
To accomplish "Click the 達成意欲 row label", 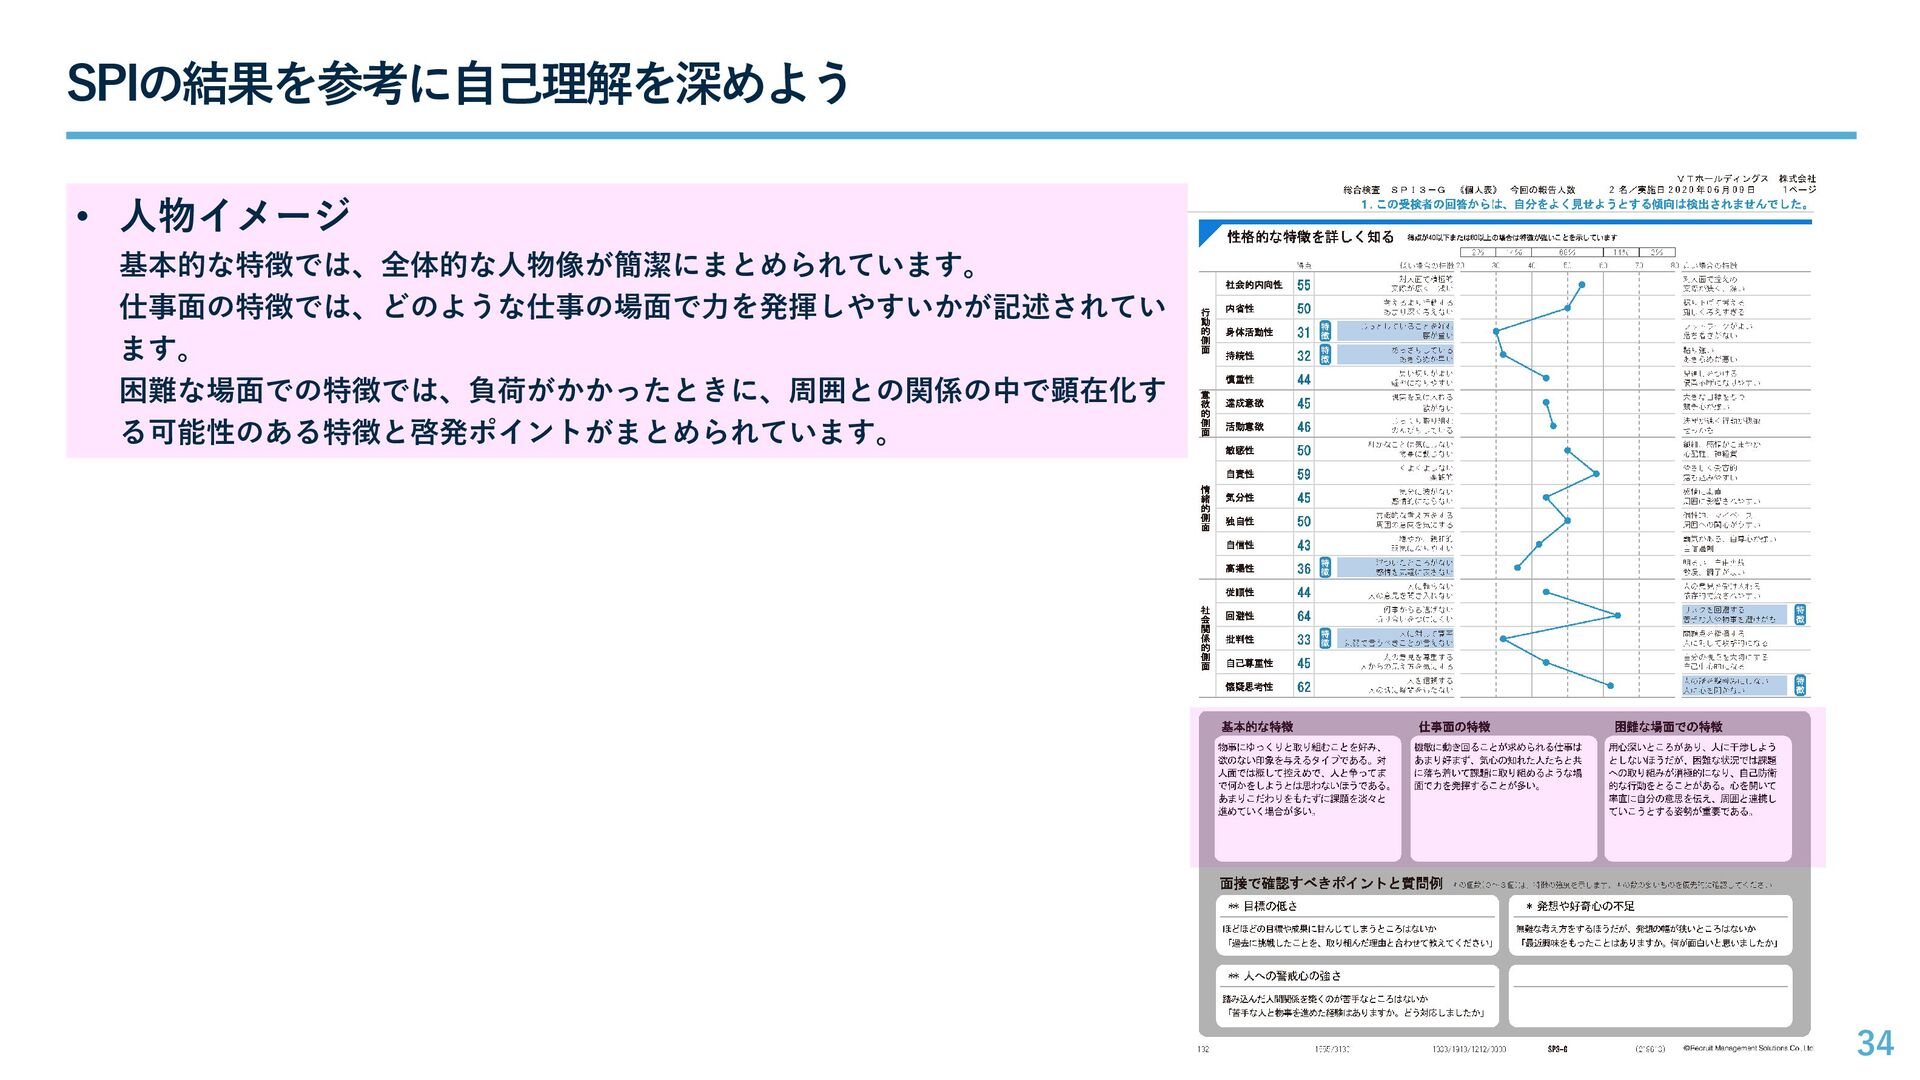I will [x=1244, y=403].
